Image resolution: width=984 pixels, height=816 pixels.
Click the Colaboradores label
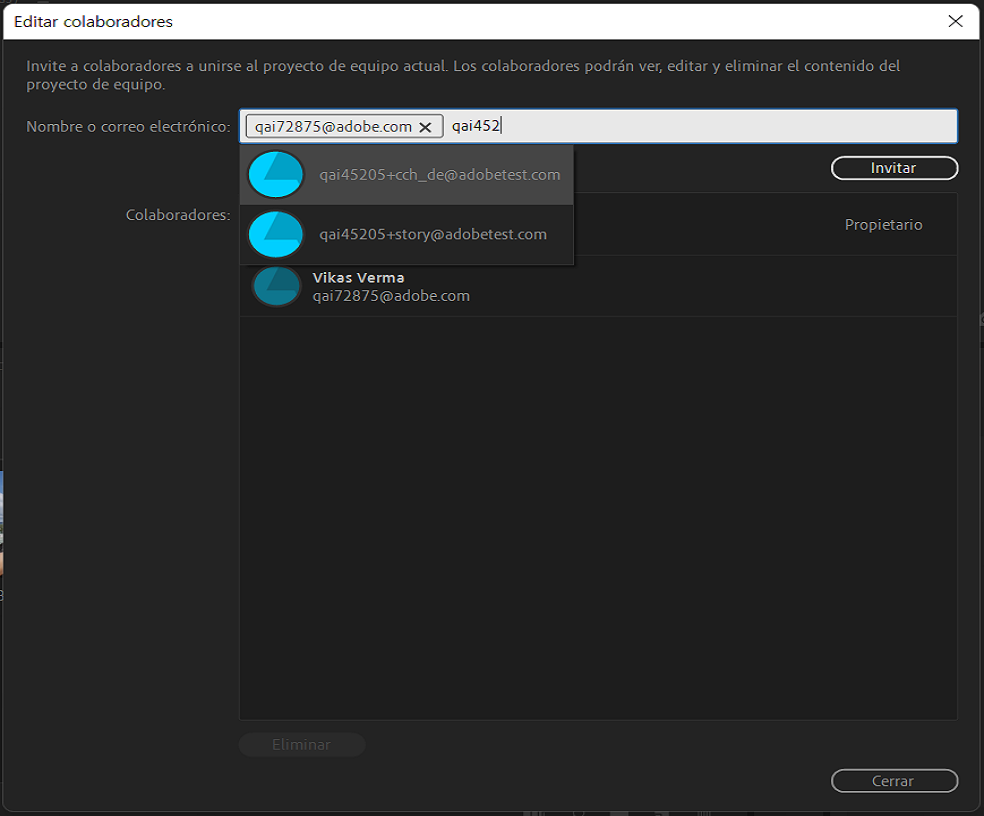coord(178,215)
